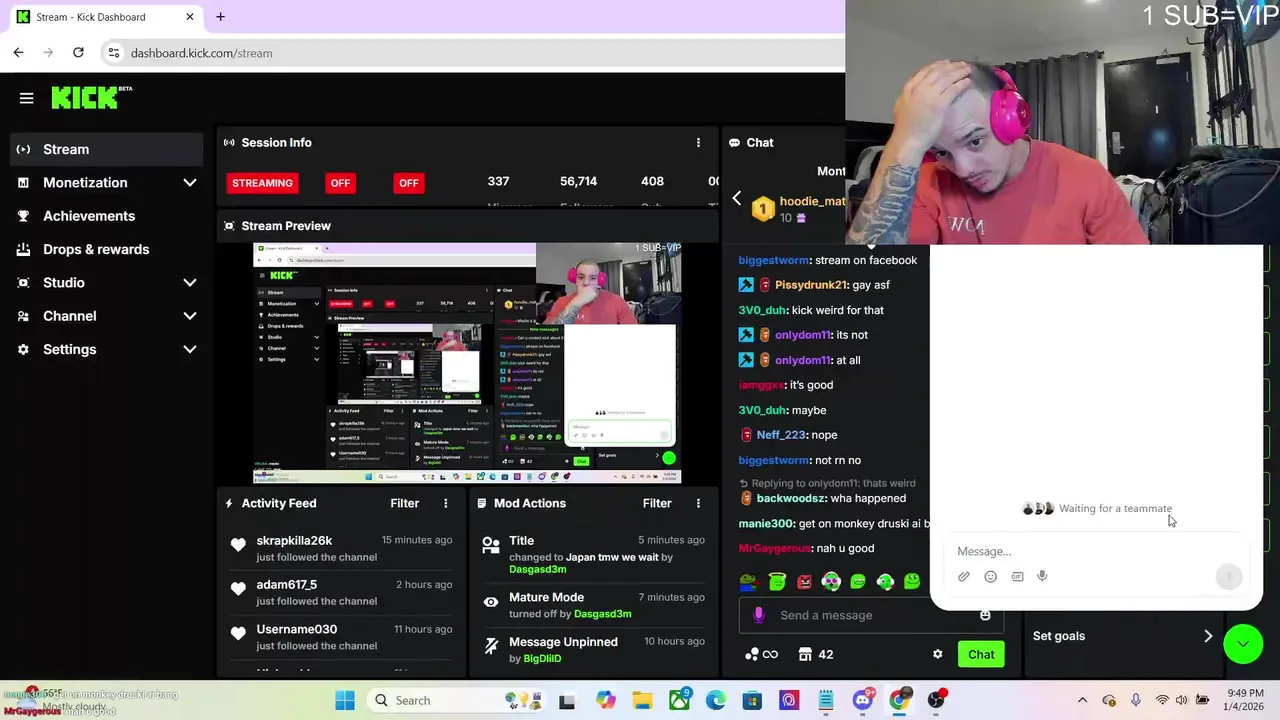
Task: Open the Mod Actions options menu
Action: [x=698, y=503]
